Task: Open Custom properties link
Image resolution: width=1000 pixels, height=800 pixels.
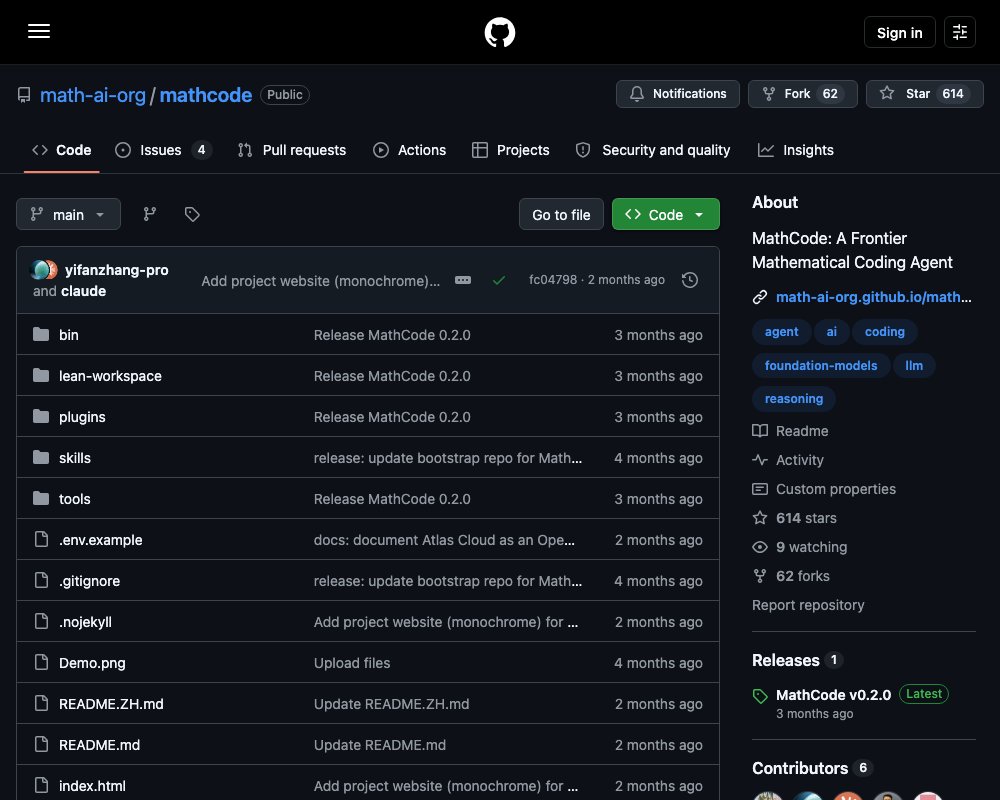Action: pos(835,489)
